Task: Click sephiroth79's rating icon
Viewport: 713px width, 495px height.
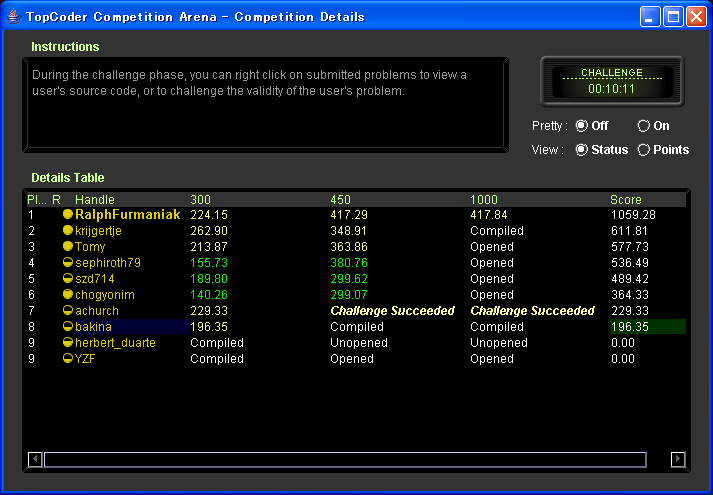Action: pyautogui.click(x=68, y=262)
